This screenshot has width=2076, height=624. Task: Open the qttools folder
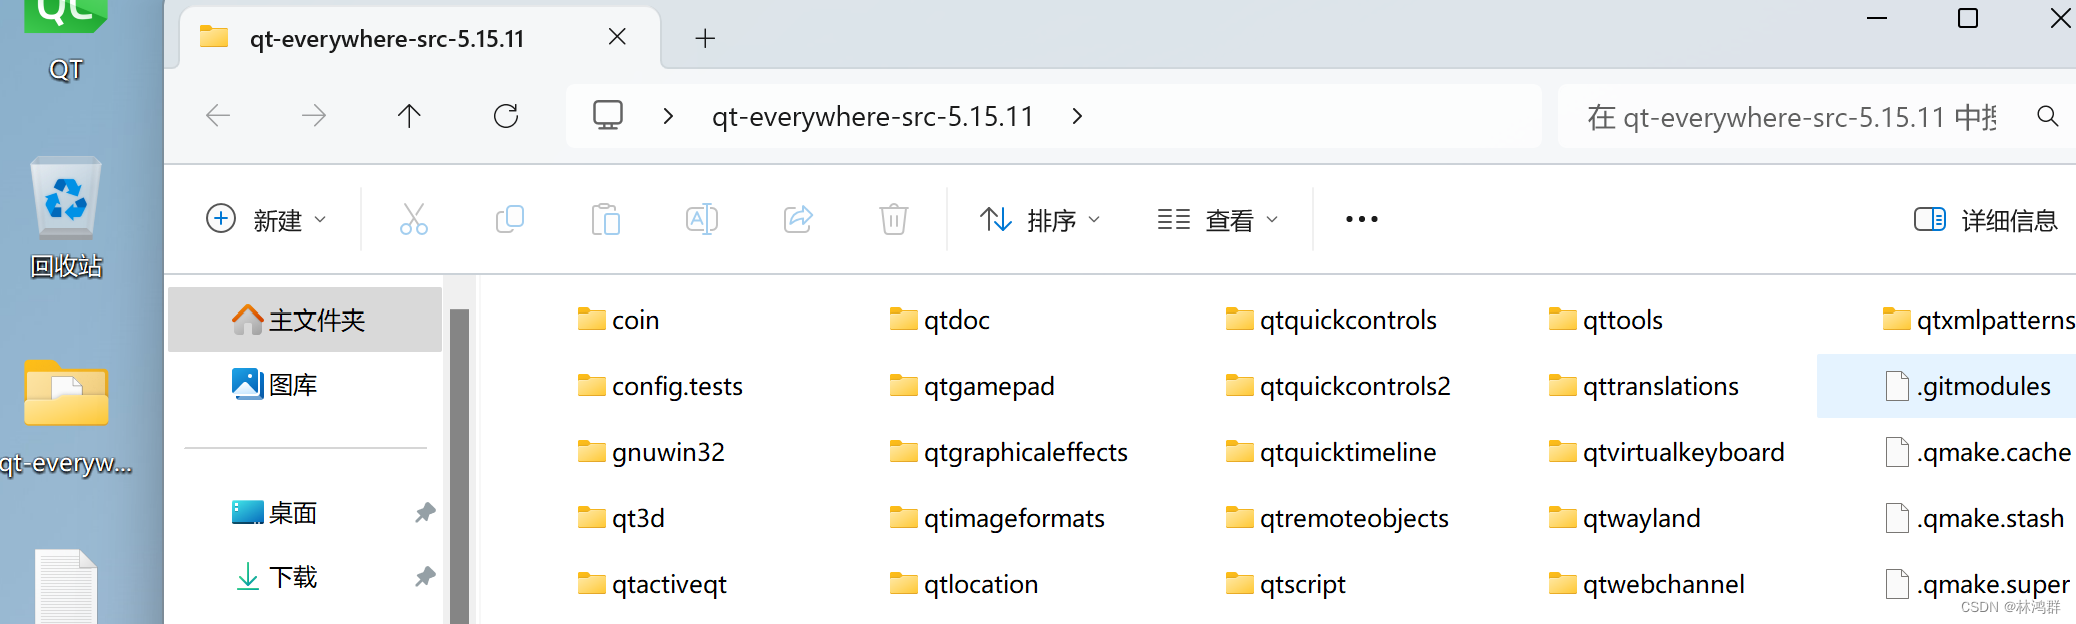(x=1606, y=320)
